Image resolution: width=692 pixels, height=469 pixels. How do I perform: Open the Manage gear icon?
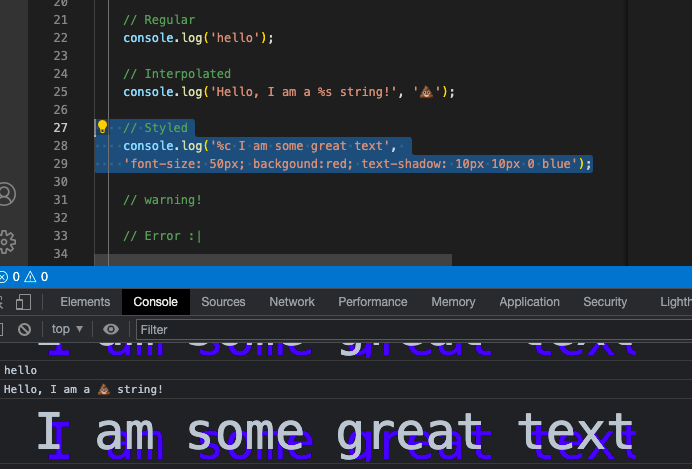pos(7,241)
